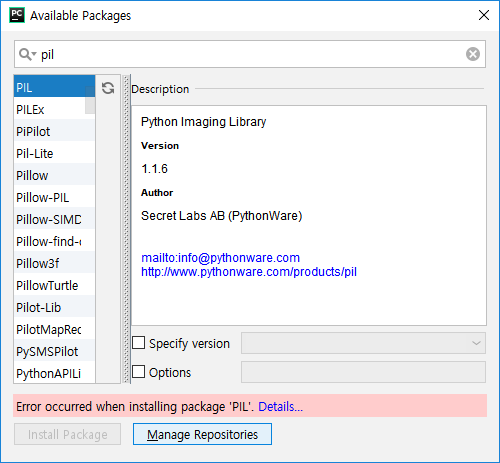Enable the Specify version checkbox

pos(139,343)
